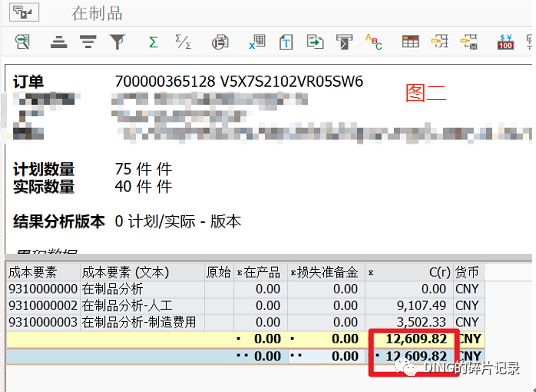Select the C(r) column header
536x392 pixels.
pyautogui.click(x=409, y=272)
